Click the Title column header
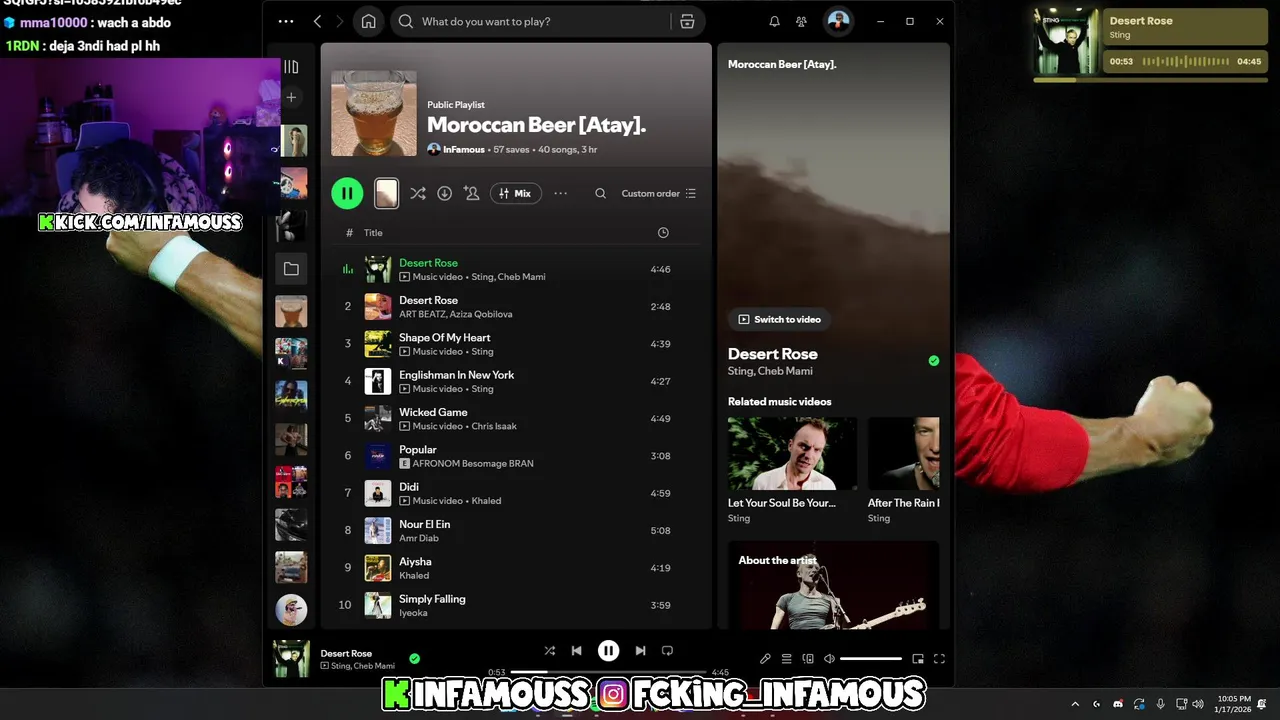 pos(373,232)
